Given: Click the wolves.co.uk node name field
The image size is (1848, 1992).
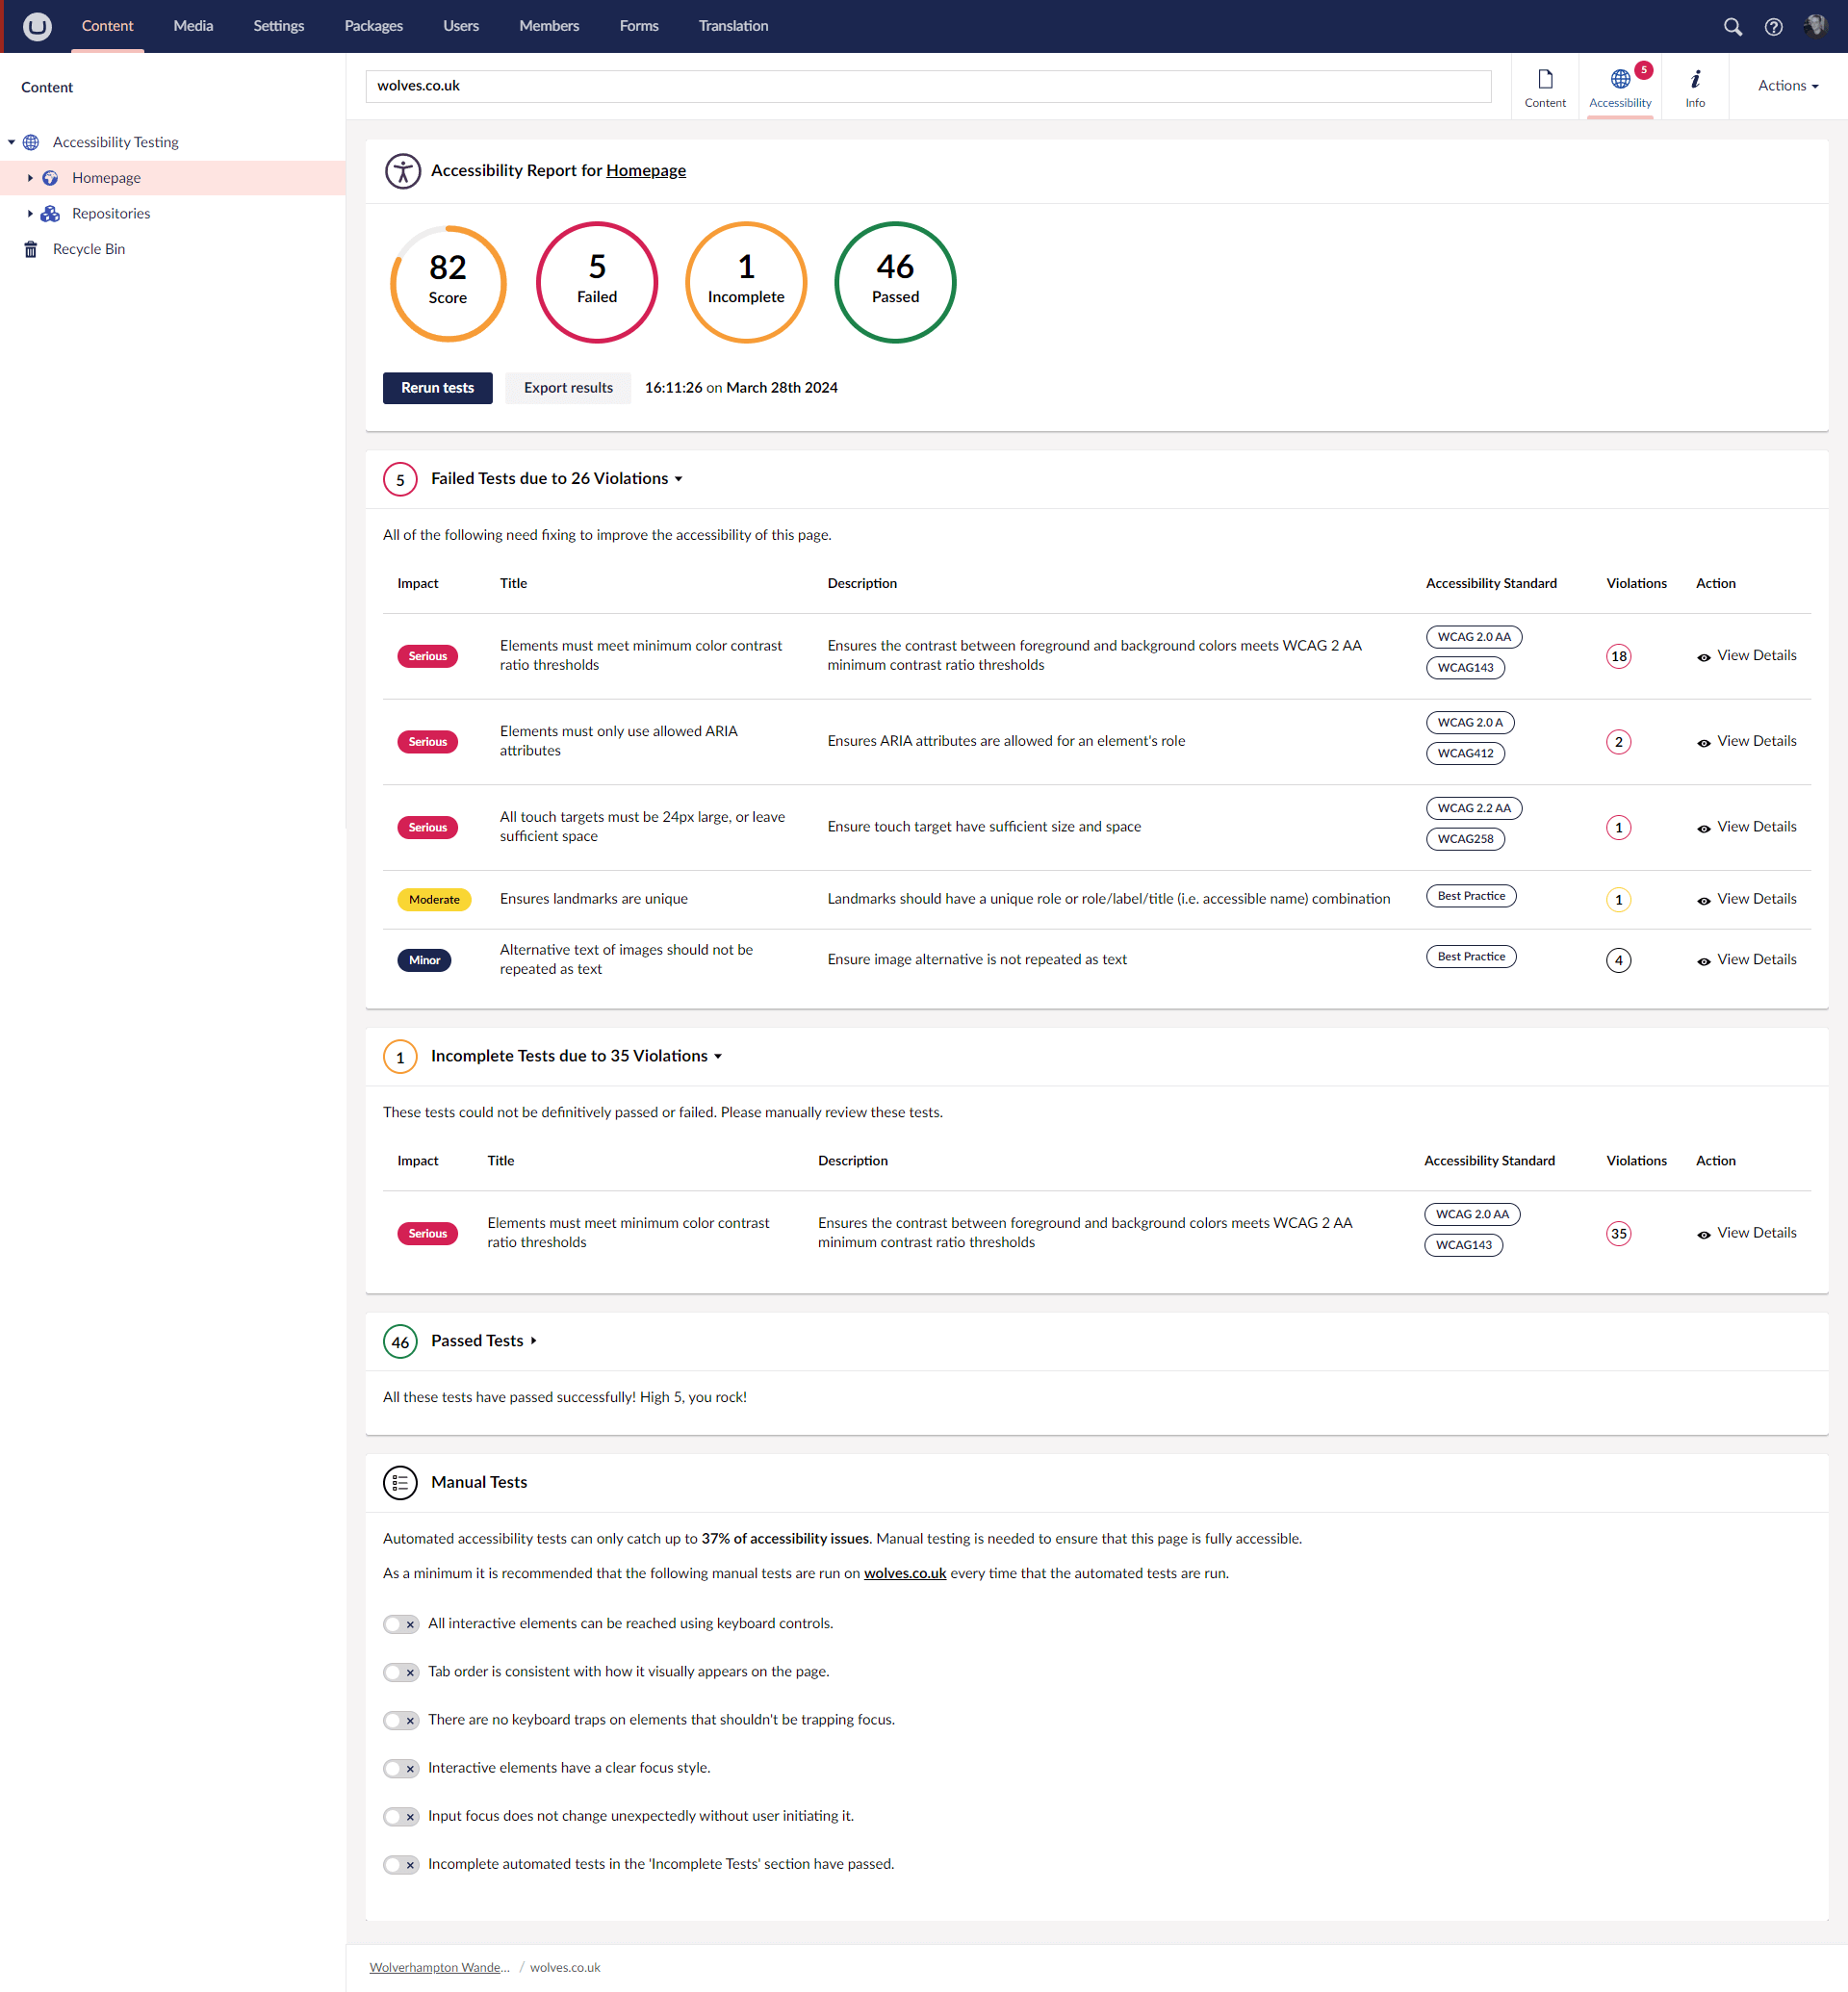Looking at the screenshot, I should 927,86.
